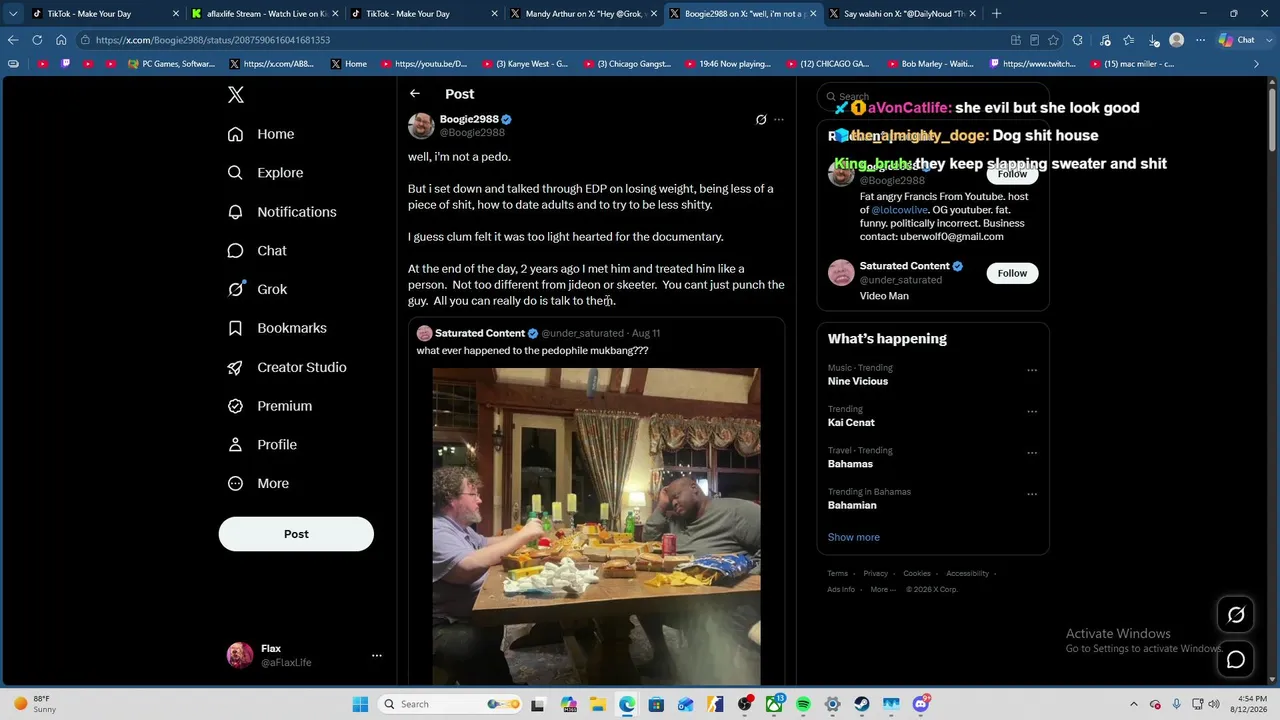
Task: Open options for Kai Cenat trend
Action: coord(1032,411)
